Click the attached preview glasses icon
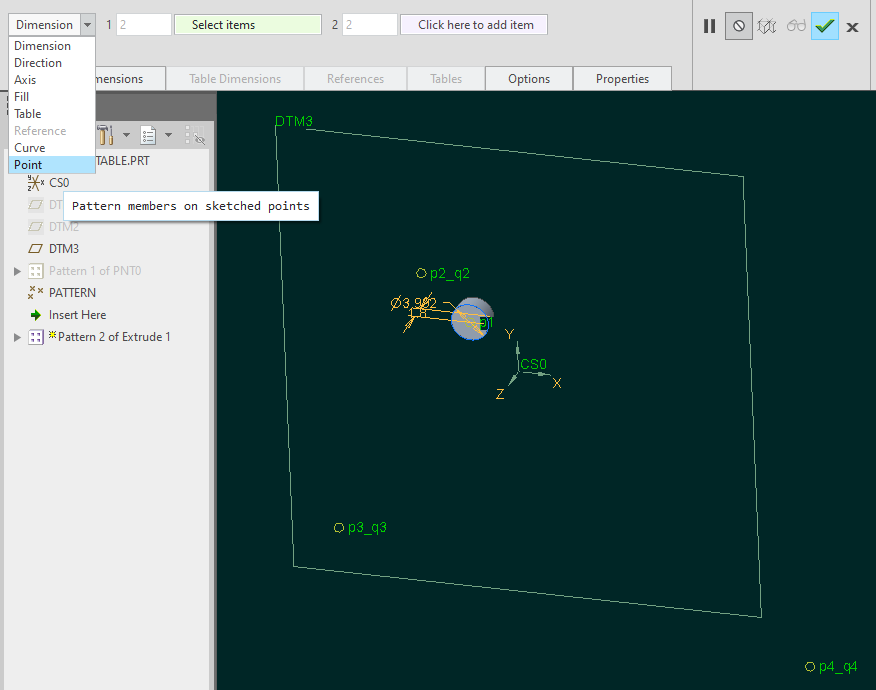 795,26
